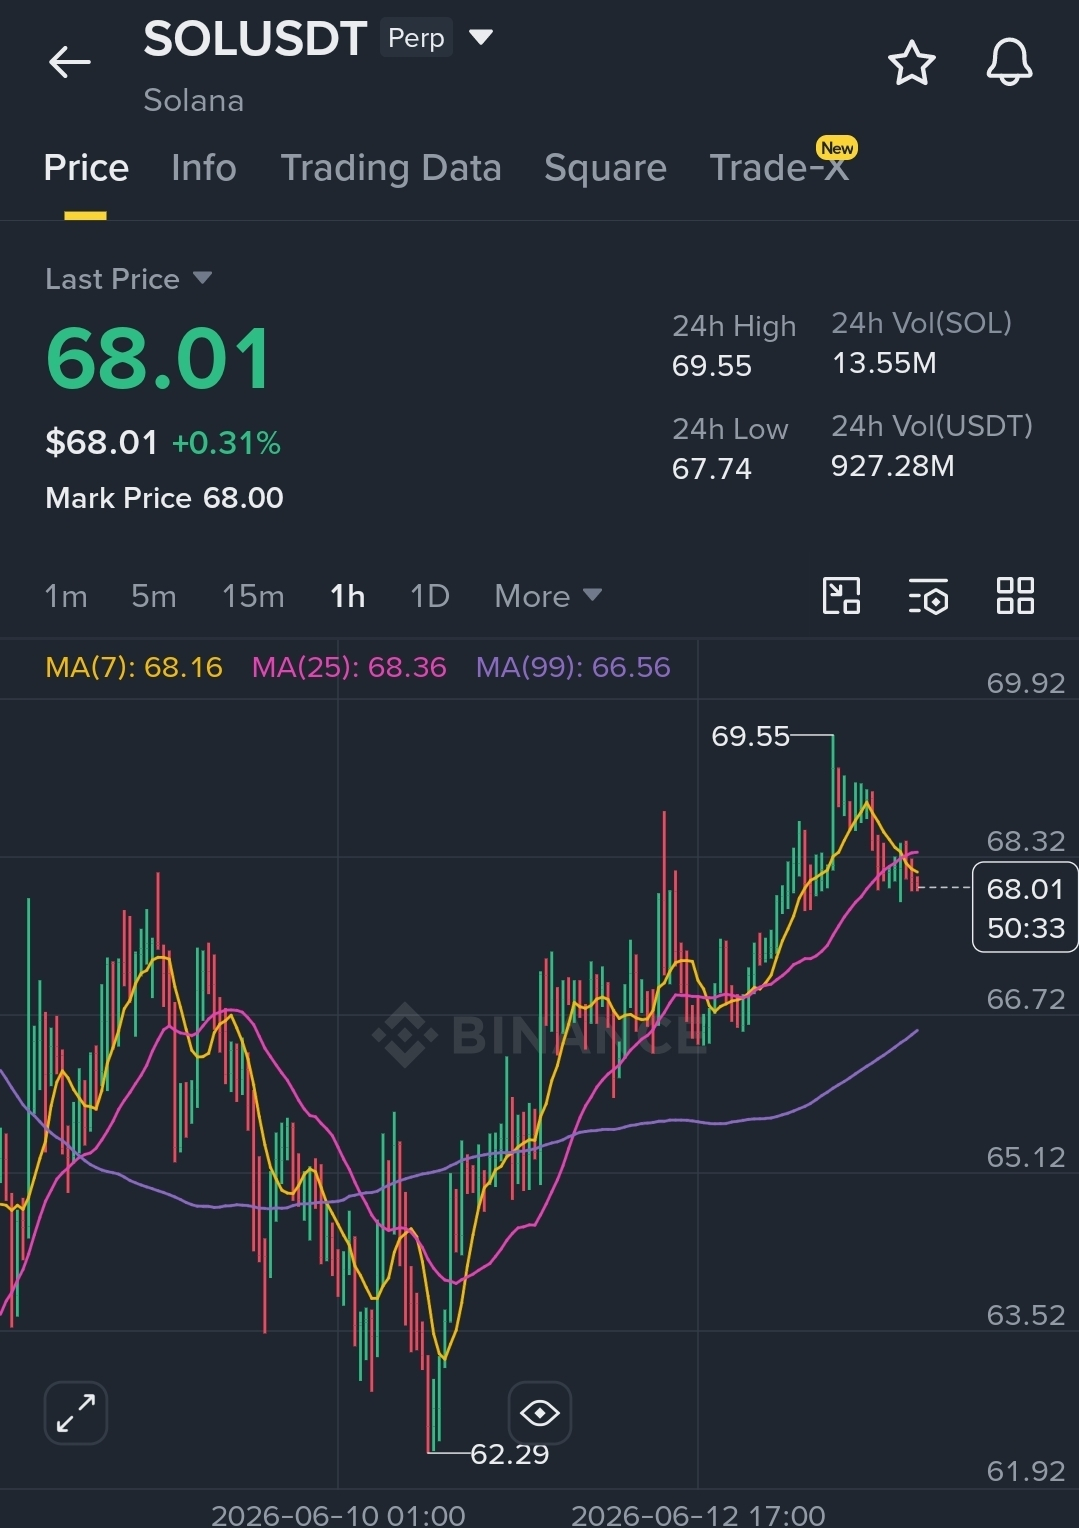The width and height of the screenshot is (1079, 1528).
Task: Add SOLUSDT to favorites with star
Action: pos(911,63)
